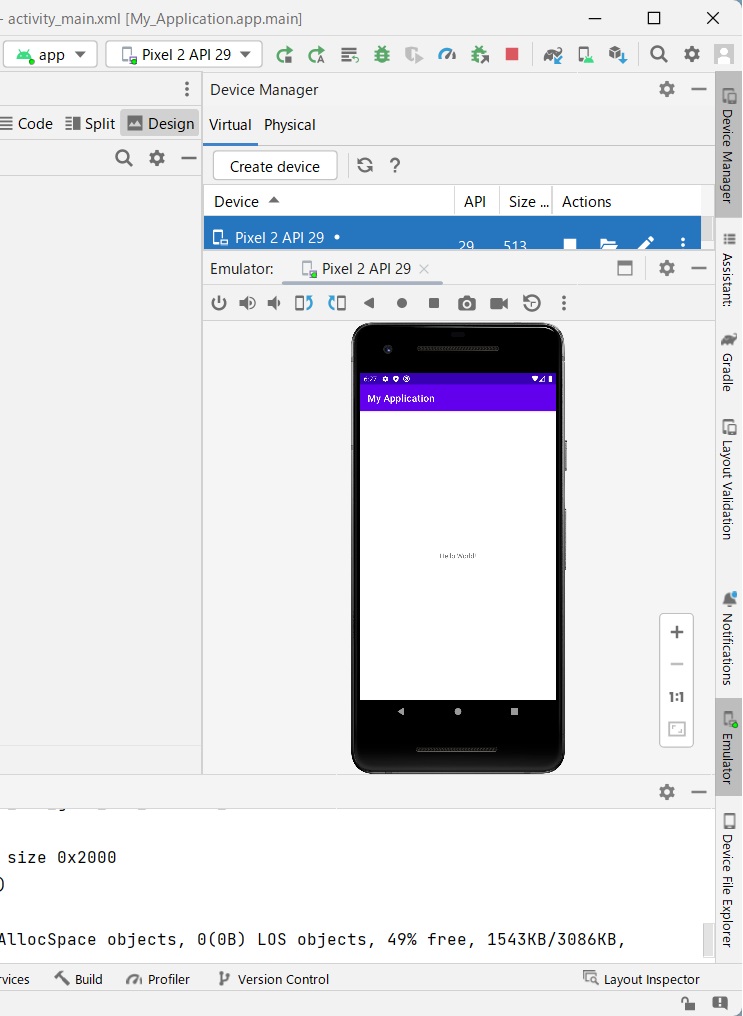The image size is (743, 1016).
Task: Open emulator extended controls three dots
Action: [564, 303]
